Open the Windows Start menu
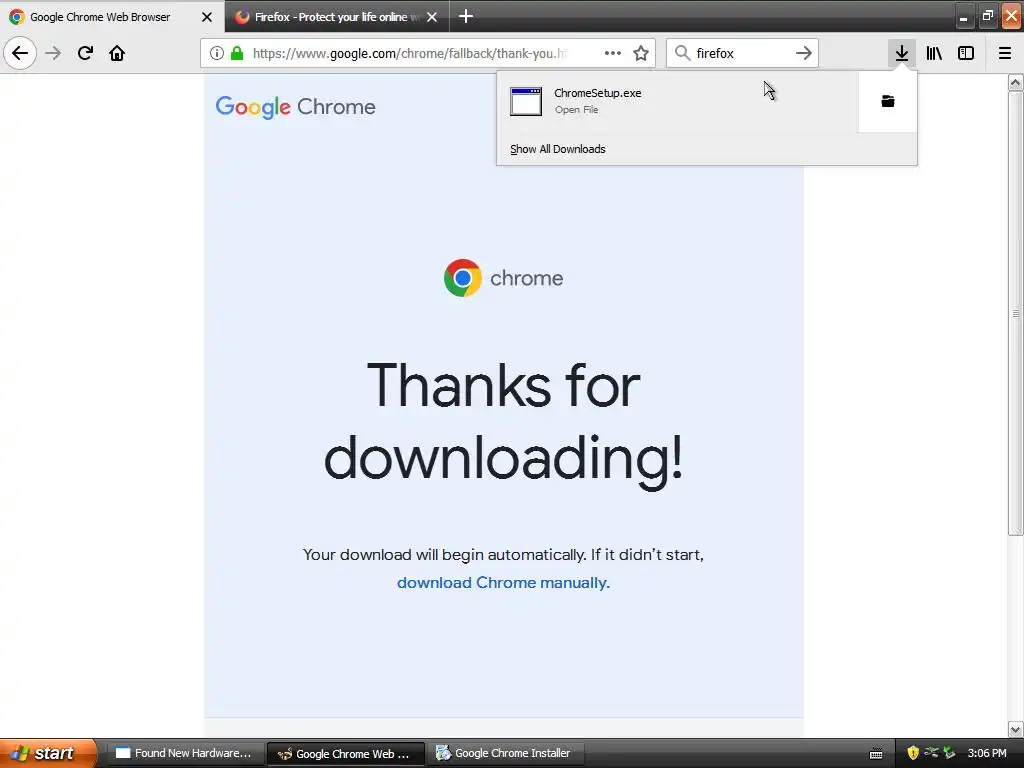Screen dimensions: 1024x768 pyautogui.click(x=48, y=753)
